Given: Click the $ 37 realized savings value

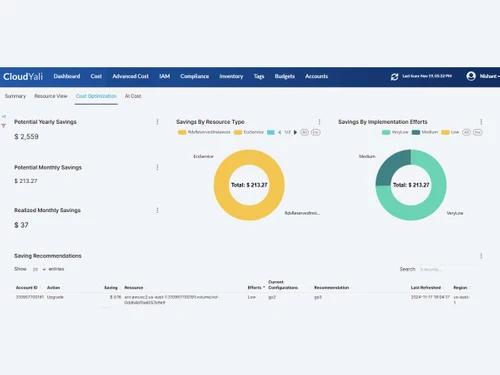Looking at the screenshot, I should [x=21, y=225].
